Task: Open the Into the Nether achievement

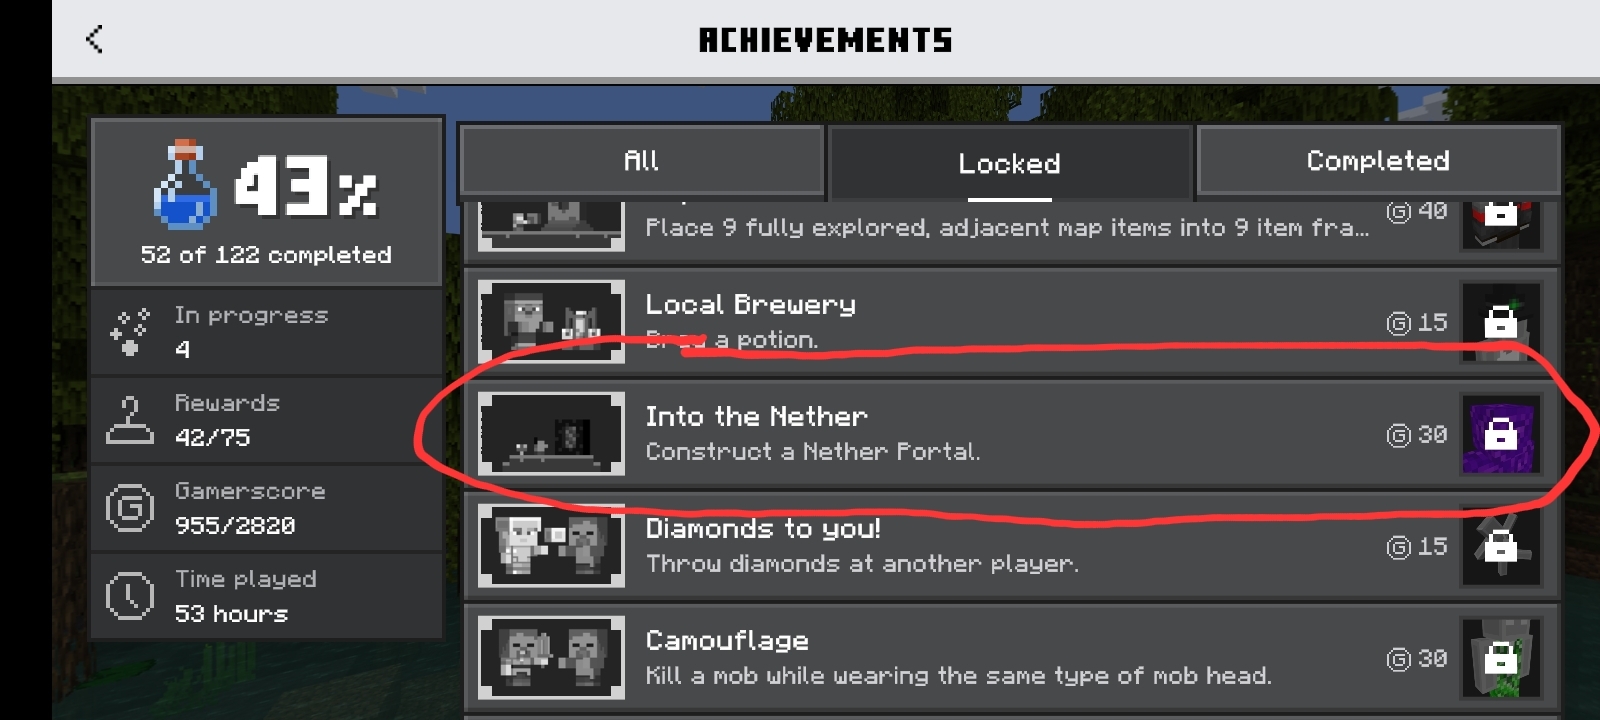Action: [x=1011, y=434]
